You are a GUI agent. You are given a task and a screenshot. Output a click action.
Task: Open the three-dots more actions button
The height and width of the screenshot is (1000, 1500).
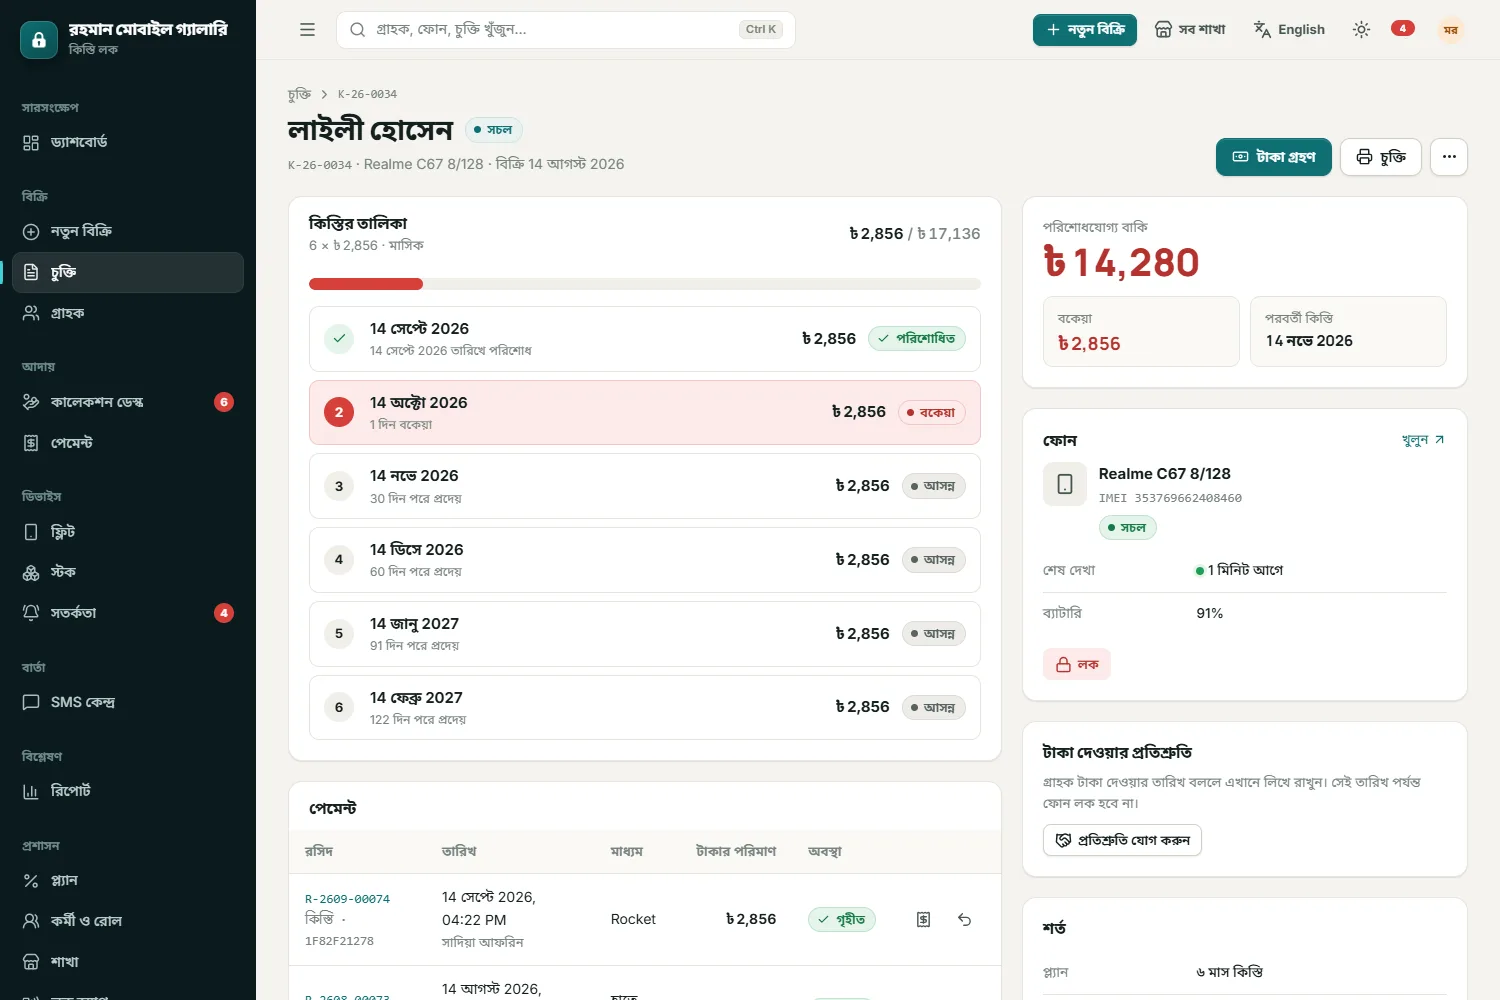point(1449,157)
